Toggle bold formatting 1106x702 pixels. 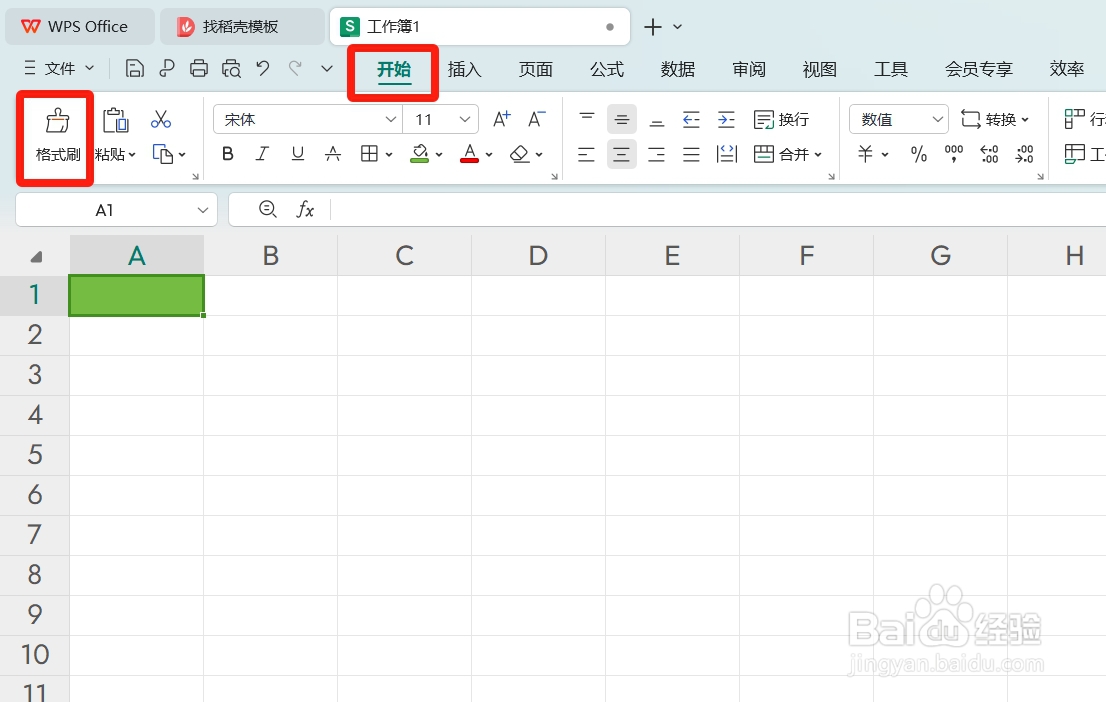pos(228,154)
